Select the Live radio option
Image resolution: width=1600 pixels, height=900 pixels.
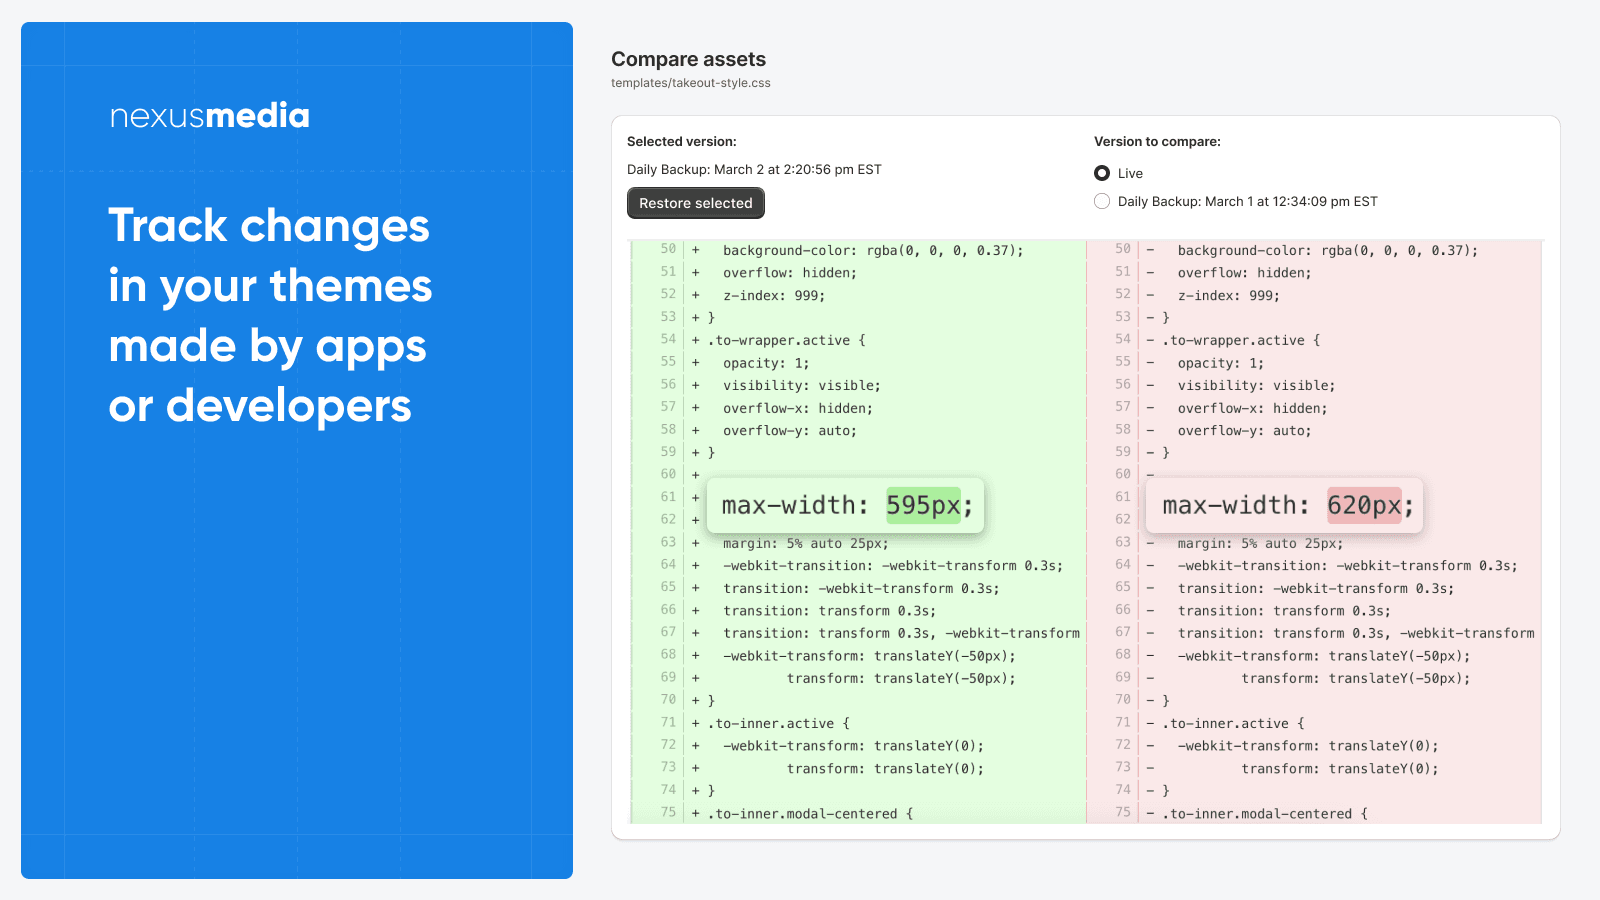(x=1102, y=173)
